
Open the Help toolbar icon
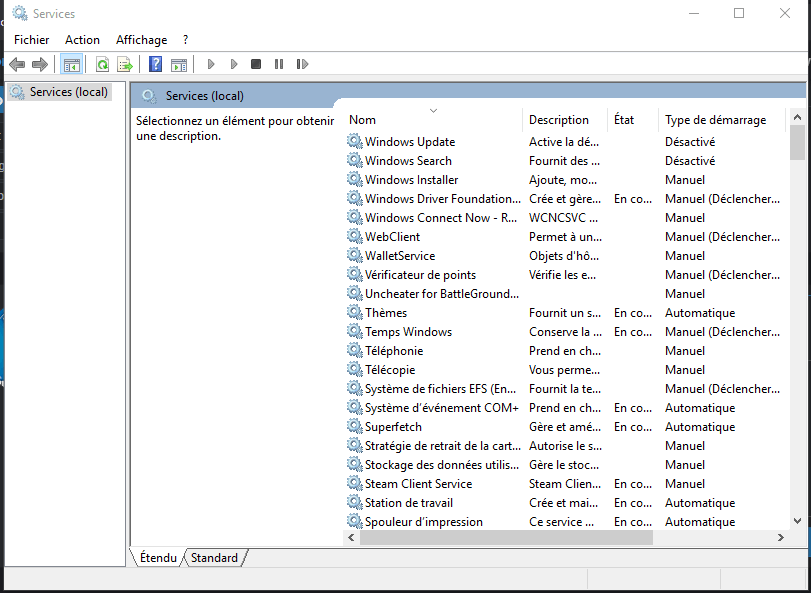155,64
